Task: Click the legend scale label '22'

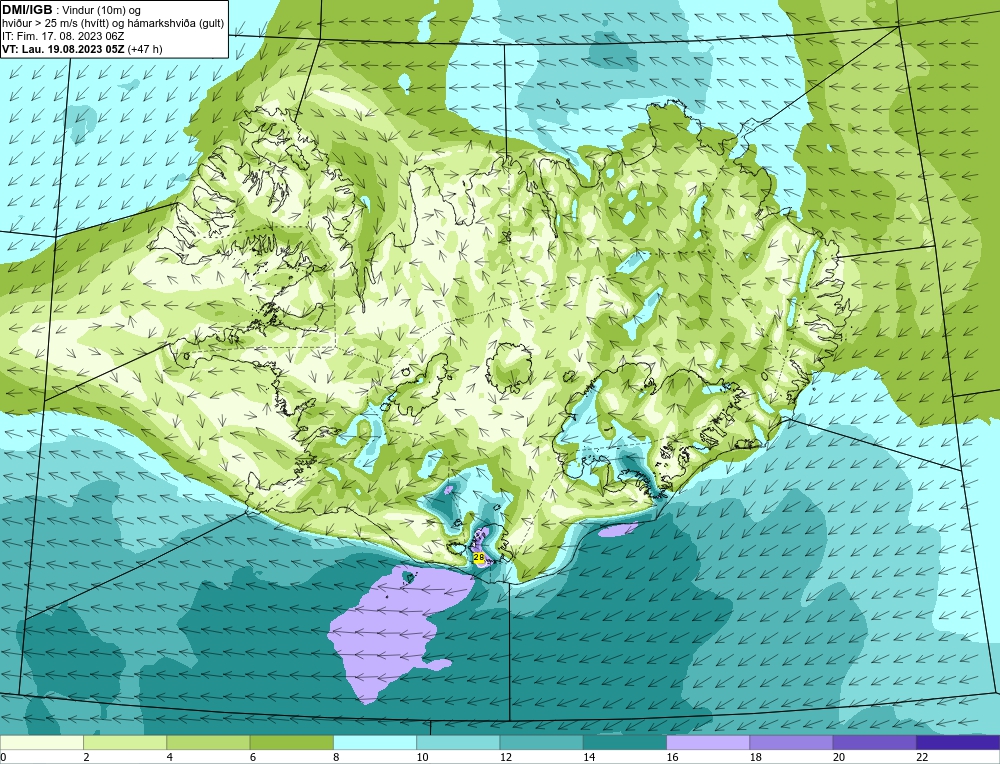Action: pos(923,757)
